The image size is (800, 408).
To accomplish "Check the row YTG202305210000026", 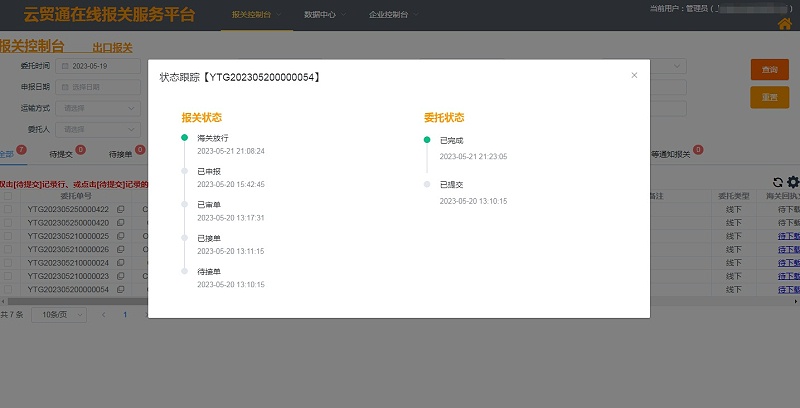I will 8,249.
